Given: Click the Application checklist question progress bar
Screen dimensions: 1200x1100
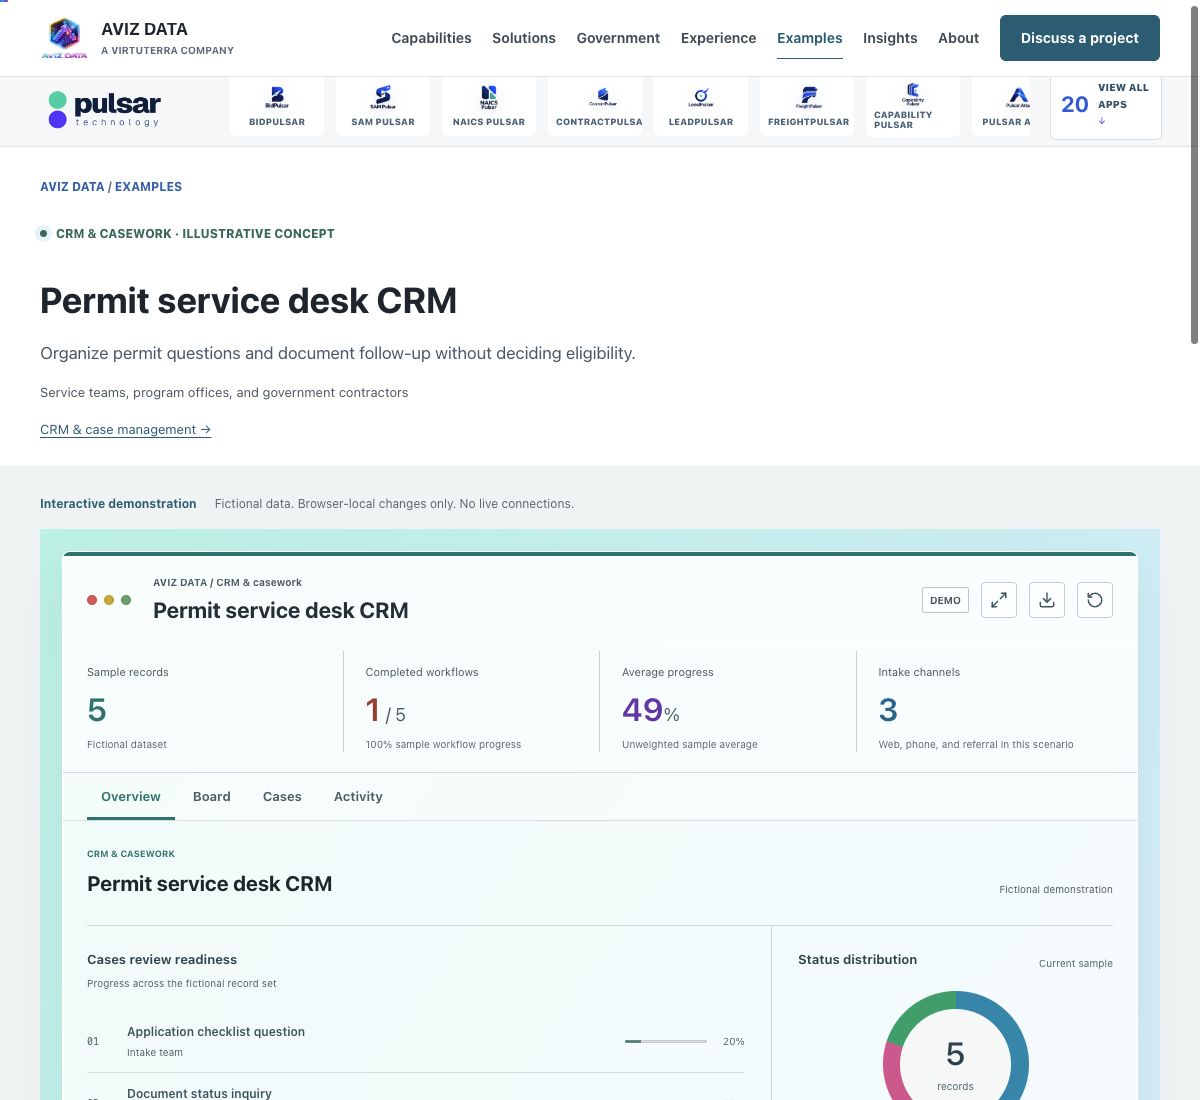Looking at the screenshot, I should pos(666,1041).
